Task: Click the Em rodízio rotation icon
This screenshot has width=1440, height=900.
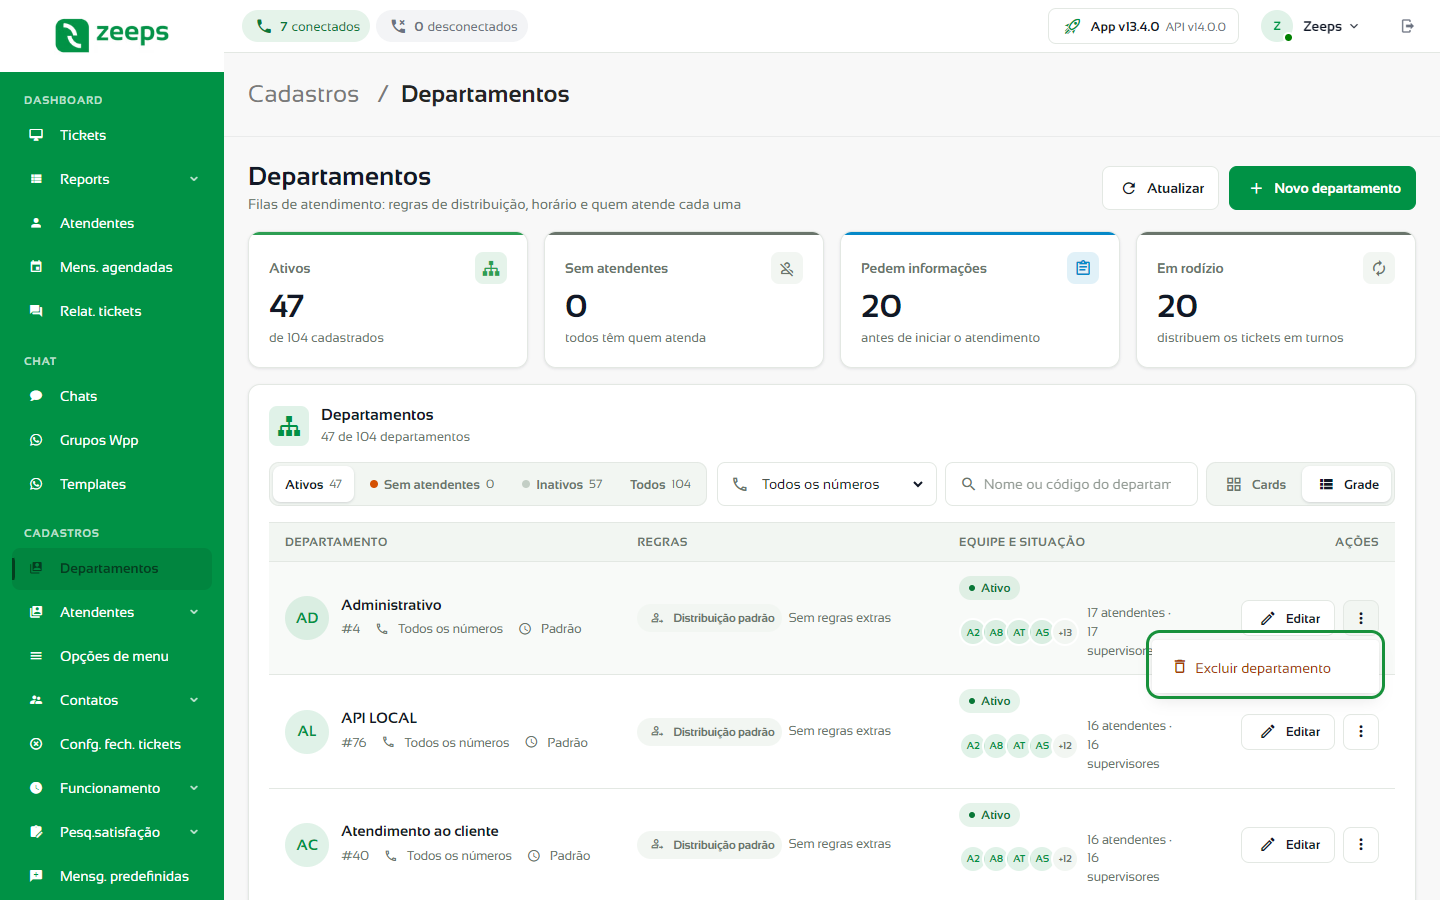Action: click(1379, 268)
